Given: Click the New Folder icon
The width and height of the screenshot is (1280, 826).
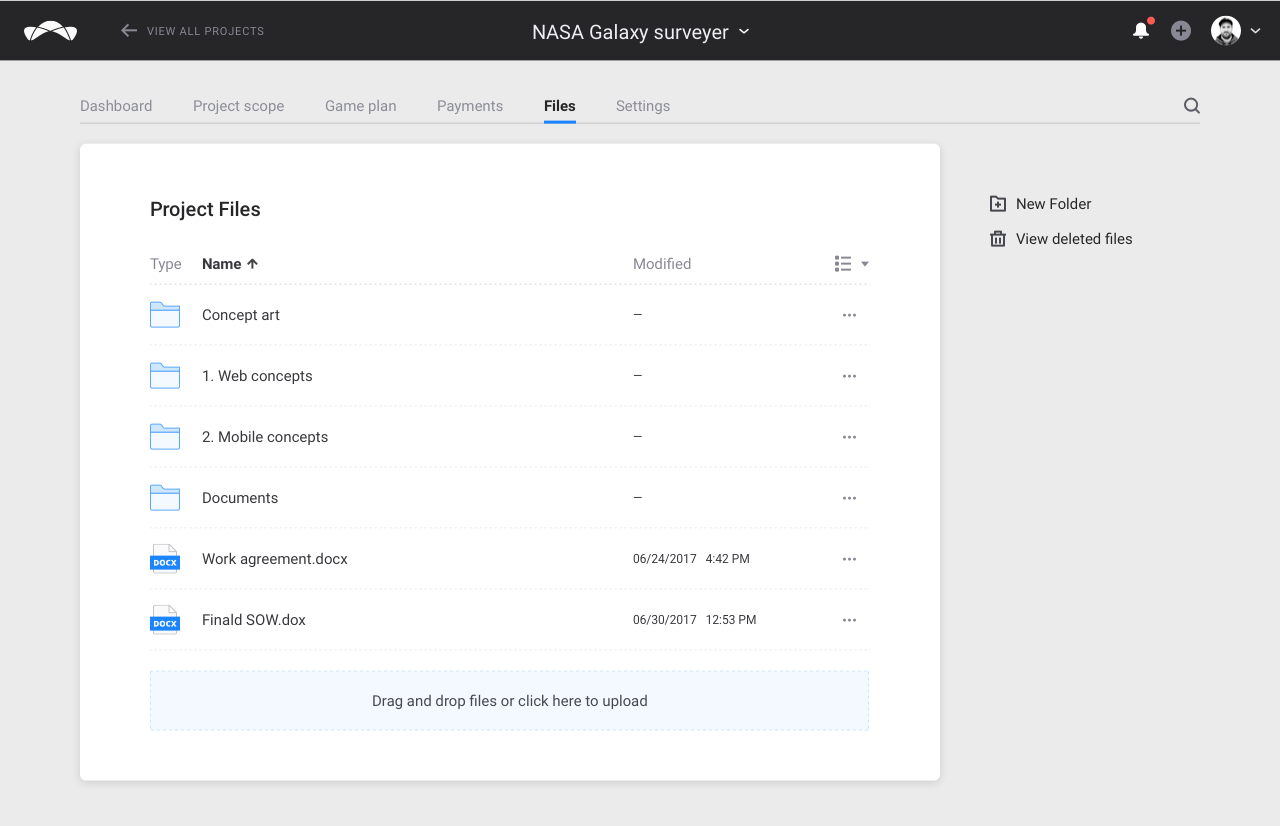Looking at the screenshot, I should (x=998, y=204).
